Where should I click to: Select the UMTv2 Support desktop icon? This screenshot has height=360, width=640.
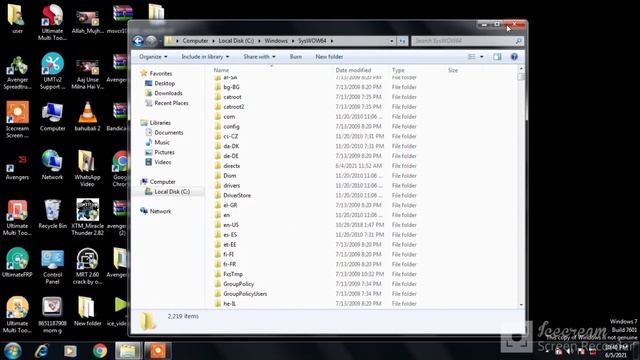(x=52, y=71)
